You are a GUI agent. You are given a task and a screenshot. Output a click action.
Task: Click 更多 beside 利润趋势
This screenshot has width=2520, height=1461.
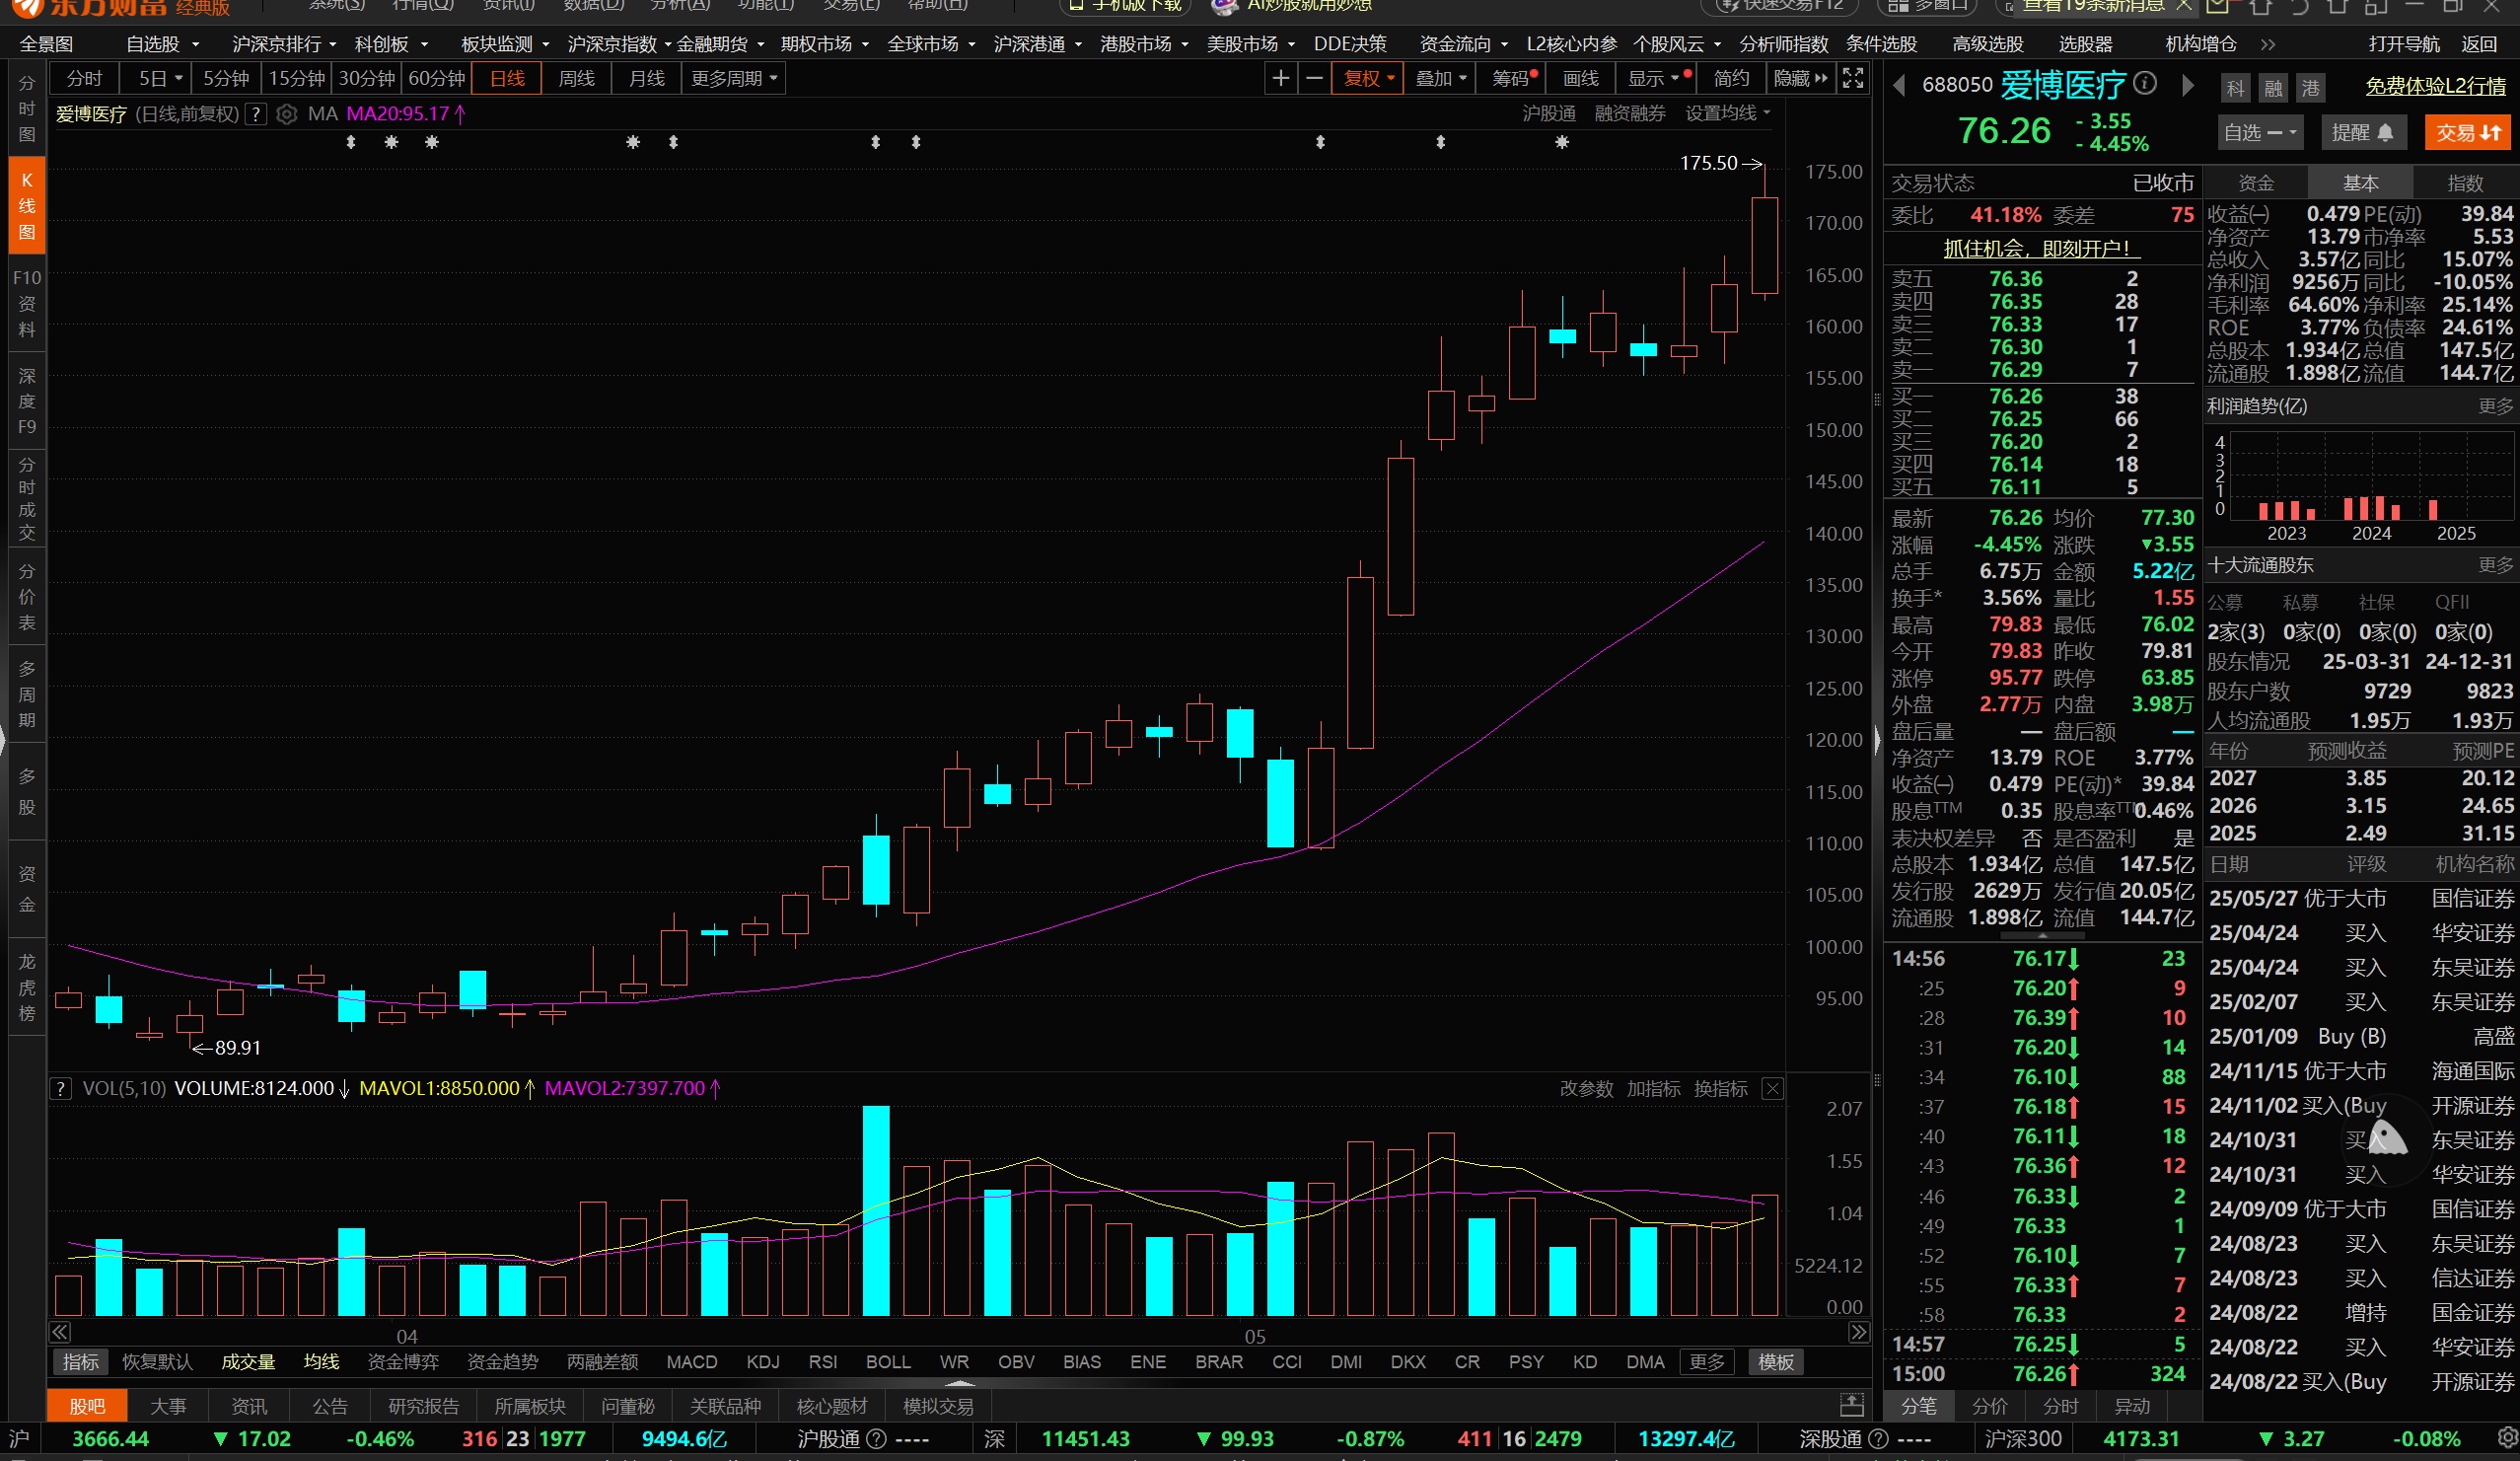pos(2496,406)
